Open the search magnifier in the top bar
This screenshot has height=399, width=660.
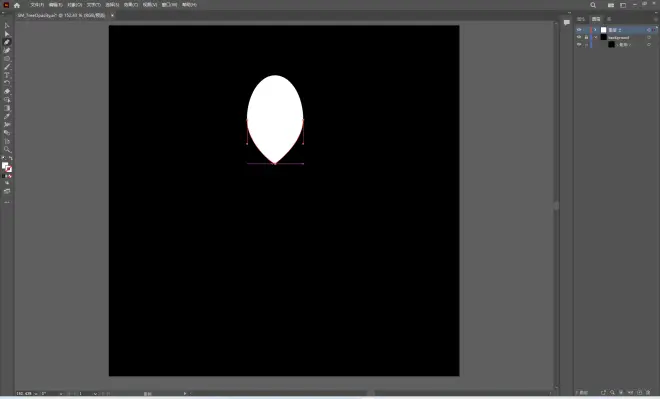tap(593, 5)
